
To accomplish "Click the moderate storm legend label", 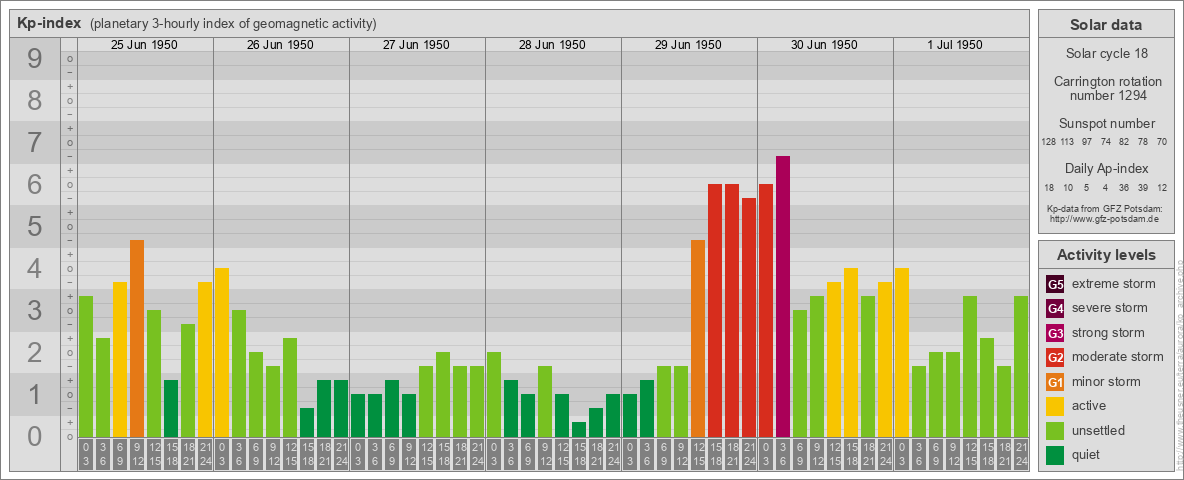I will coord(1118,357).
